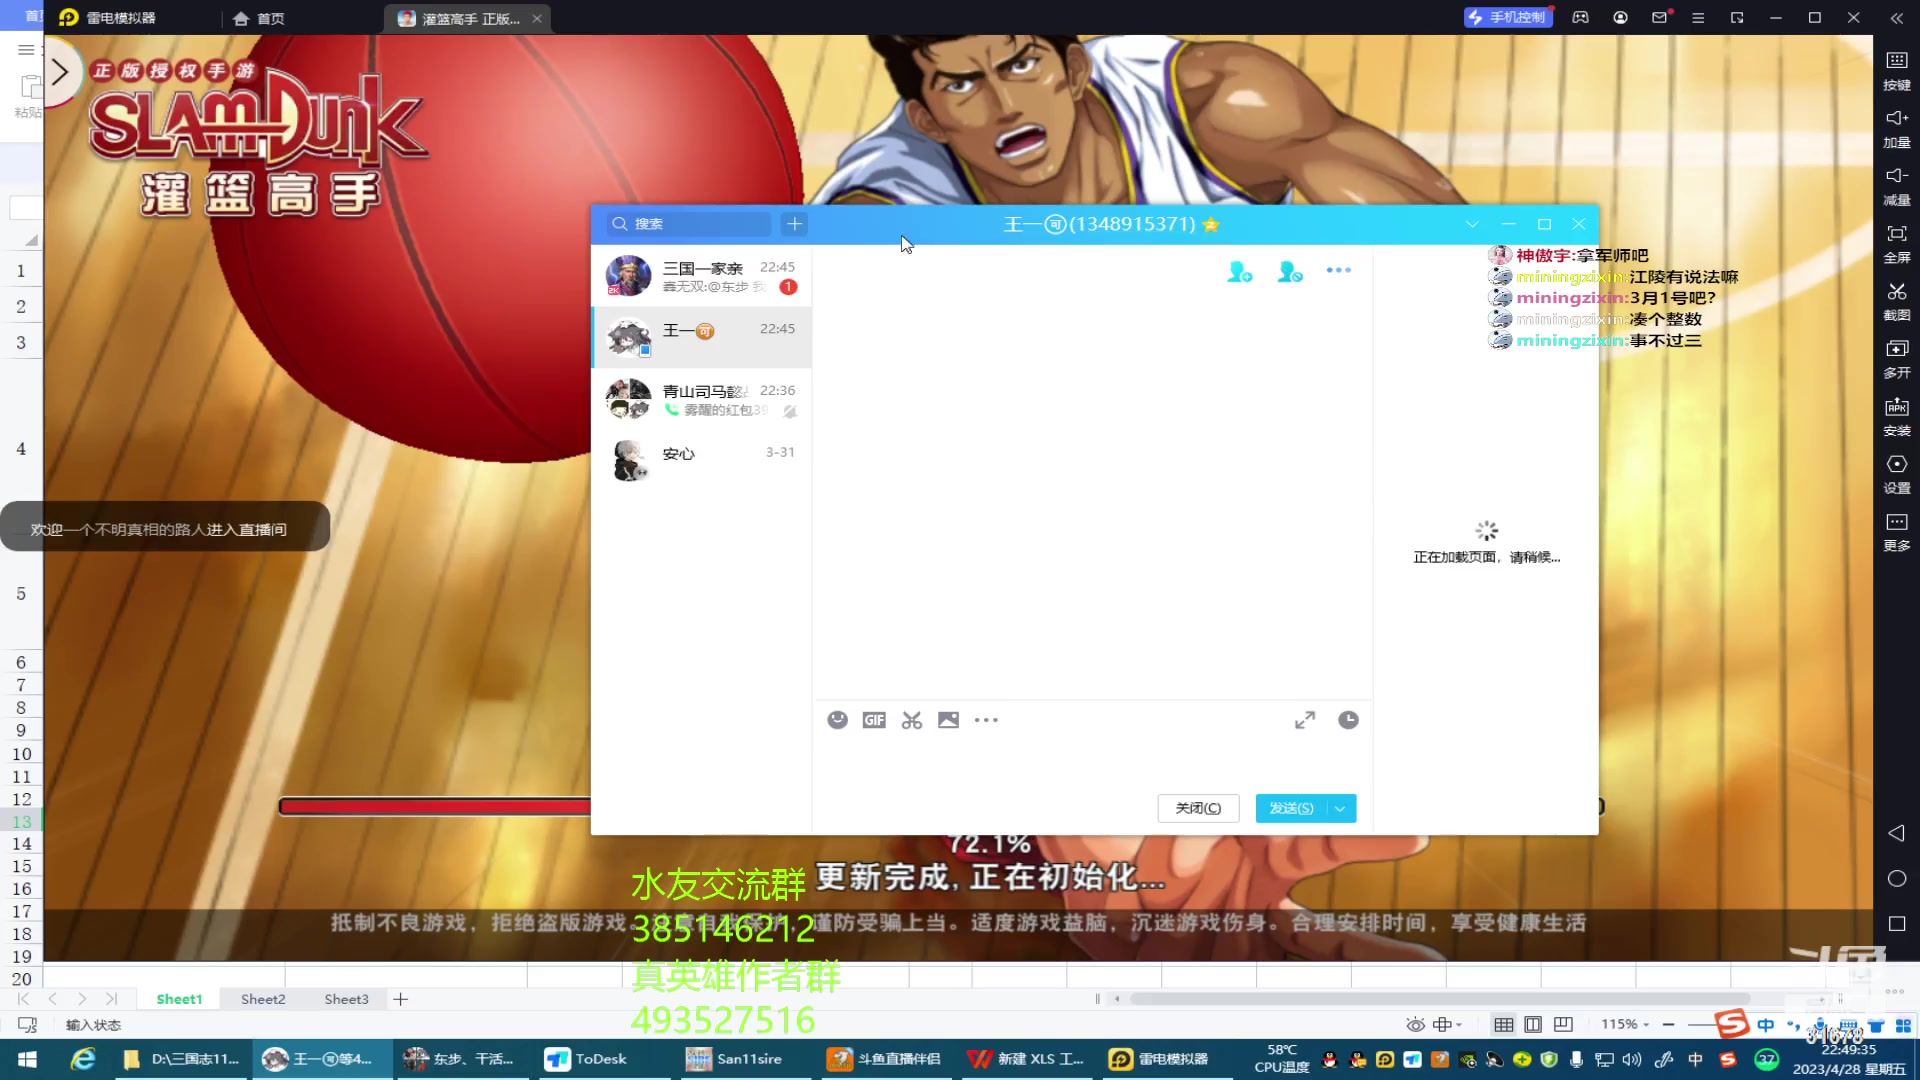Open emulator 设置 settings
This screenshot has height=1080, width=1920.
coord(1896,474)
